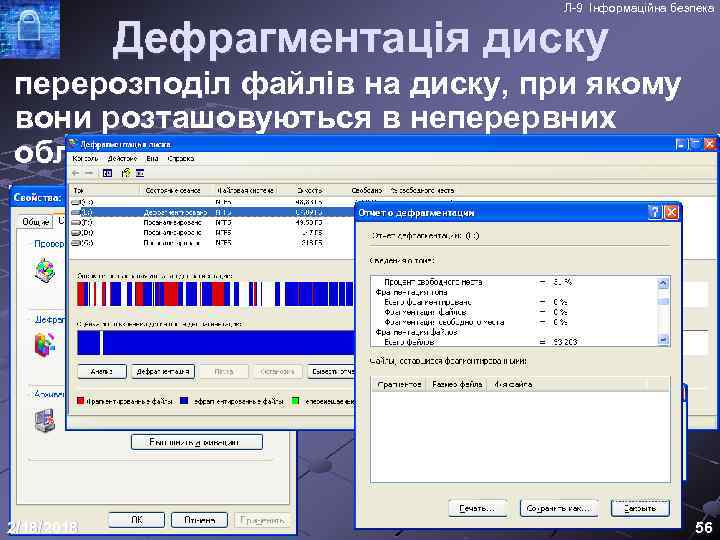This screenshot has height=540, width=720.
Task: Click the archive backup icon in Properties
Action: (45, 419)
